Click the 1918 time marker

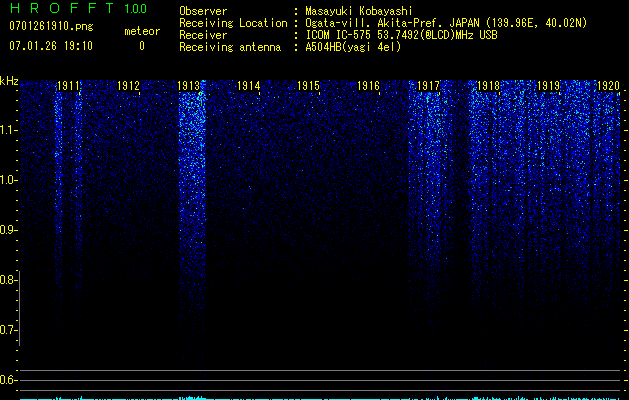click(x=489, y=86)
